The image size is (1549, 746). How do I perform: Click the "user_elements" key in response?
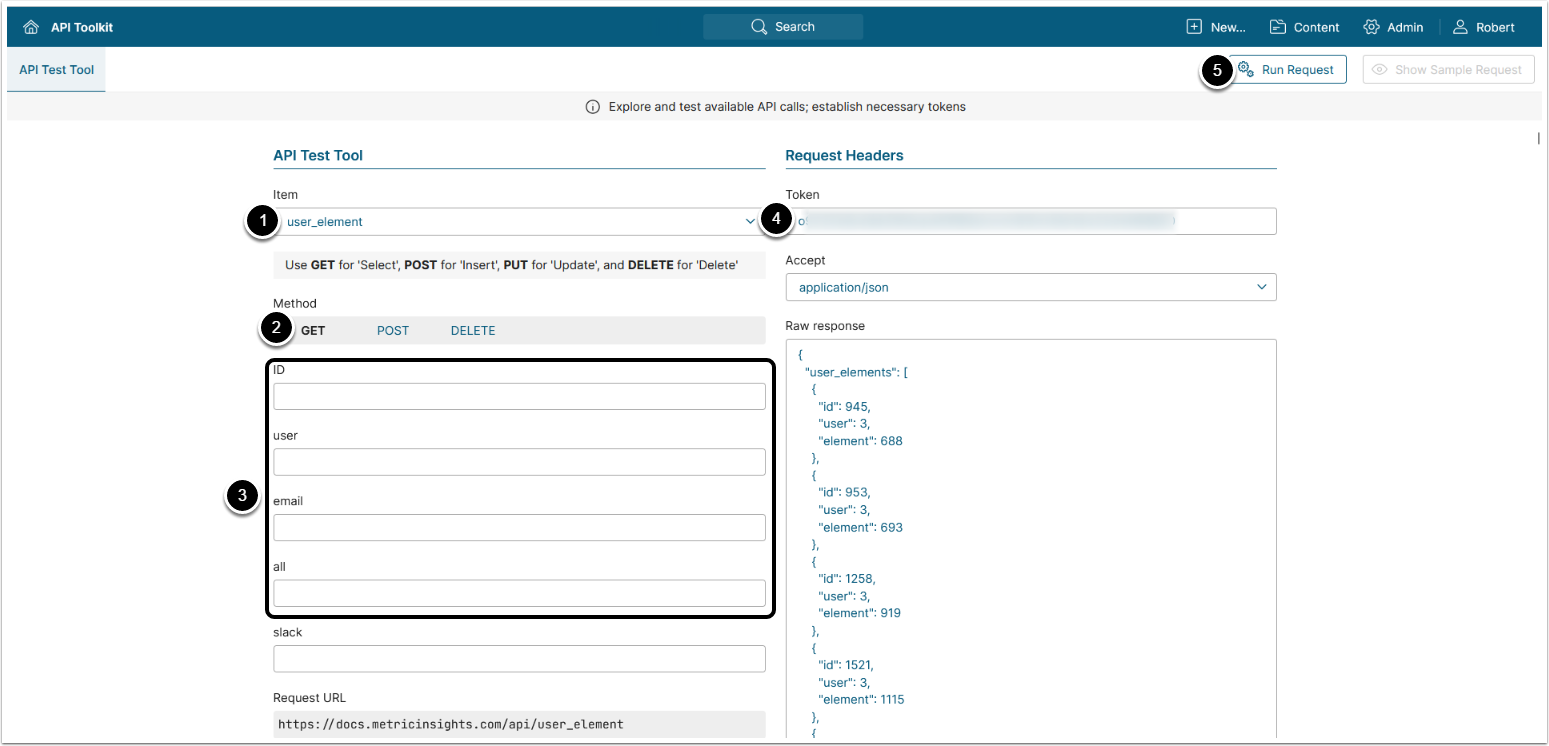coord(850,372)
